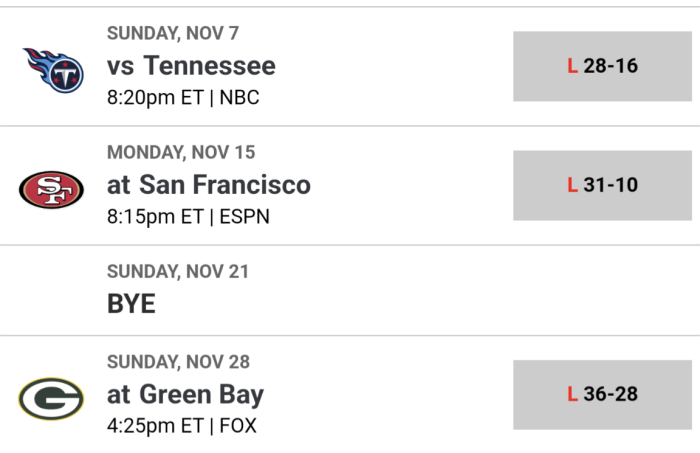Open the L 31-10 game result

pos(602,185)
